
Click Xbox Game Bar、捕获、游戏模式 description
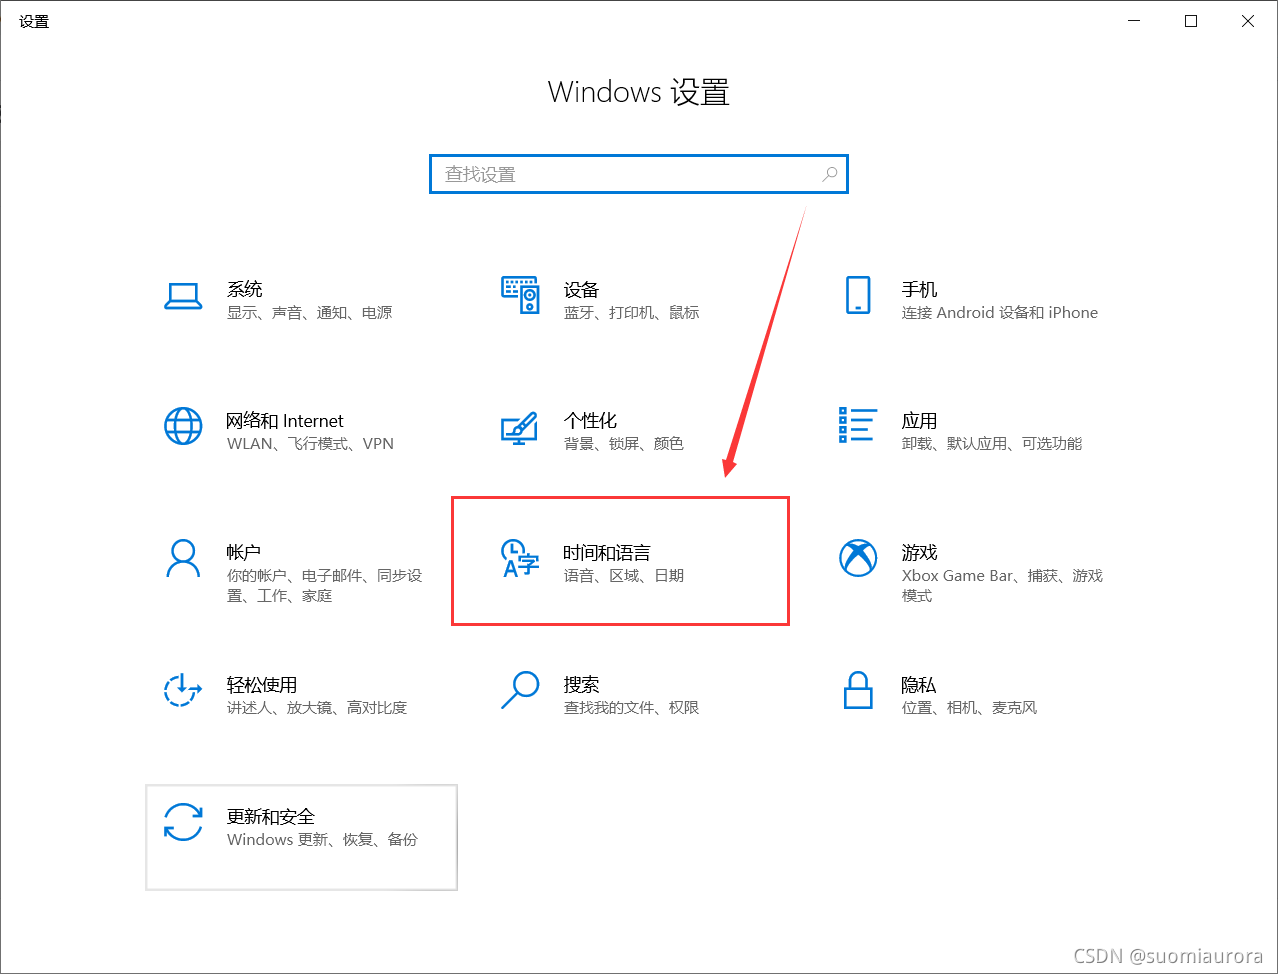(1002, 586)
